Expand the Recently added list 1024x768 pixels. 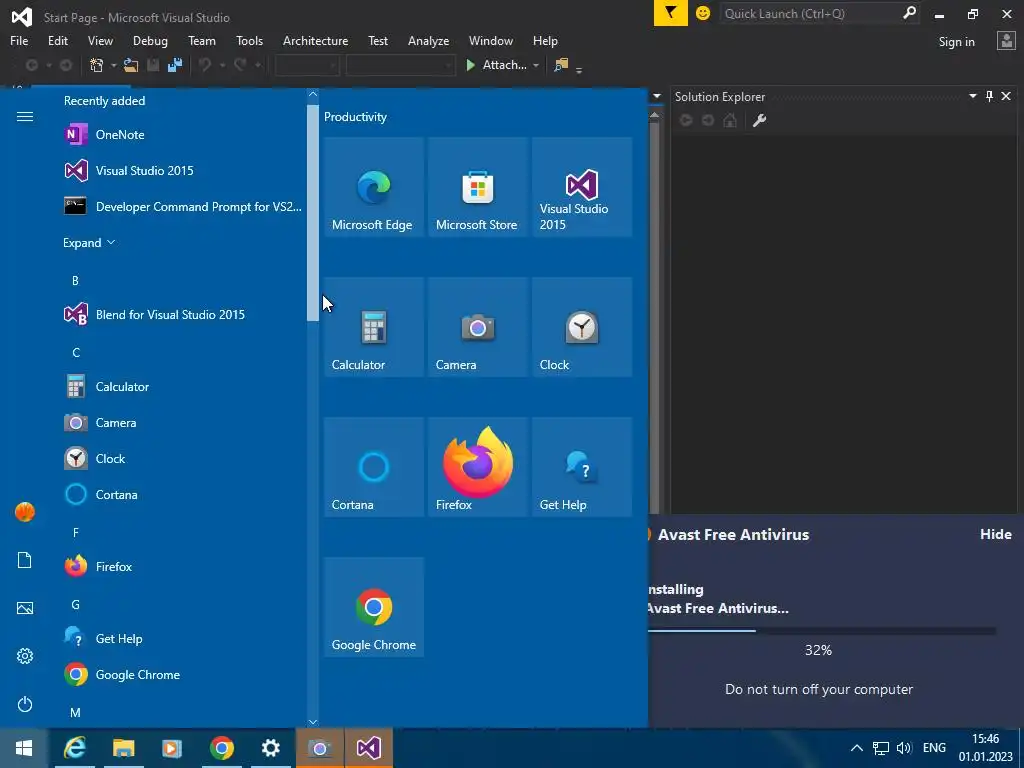pos(89,243)
